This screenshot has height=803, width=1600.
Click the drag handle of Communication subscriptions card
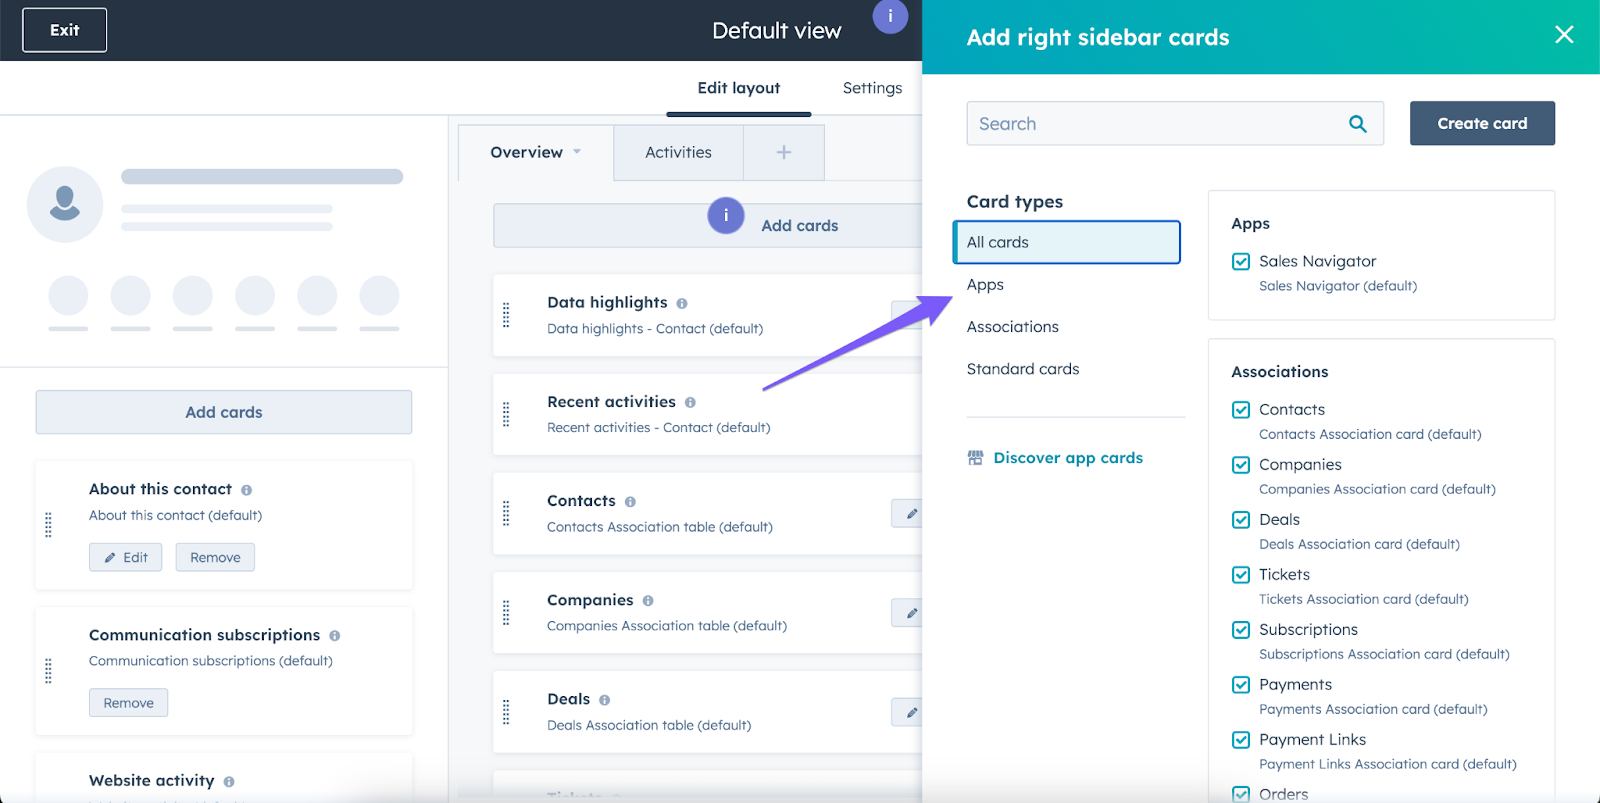[48, 671]
